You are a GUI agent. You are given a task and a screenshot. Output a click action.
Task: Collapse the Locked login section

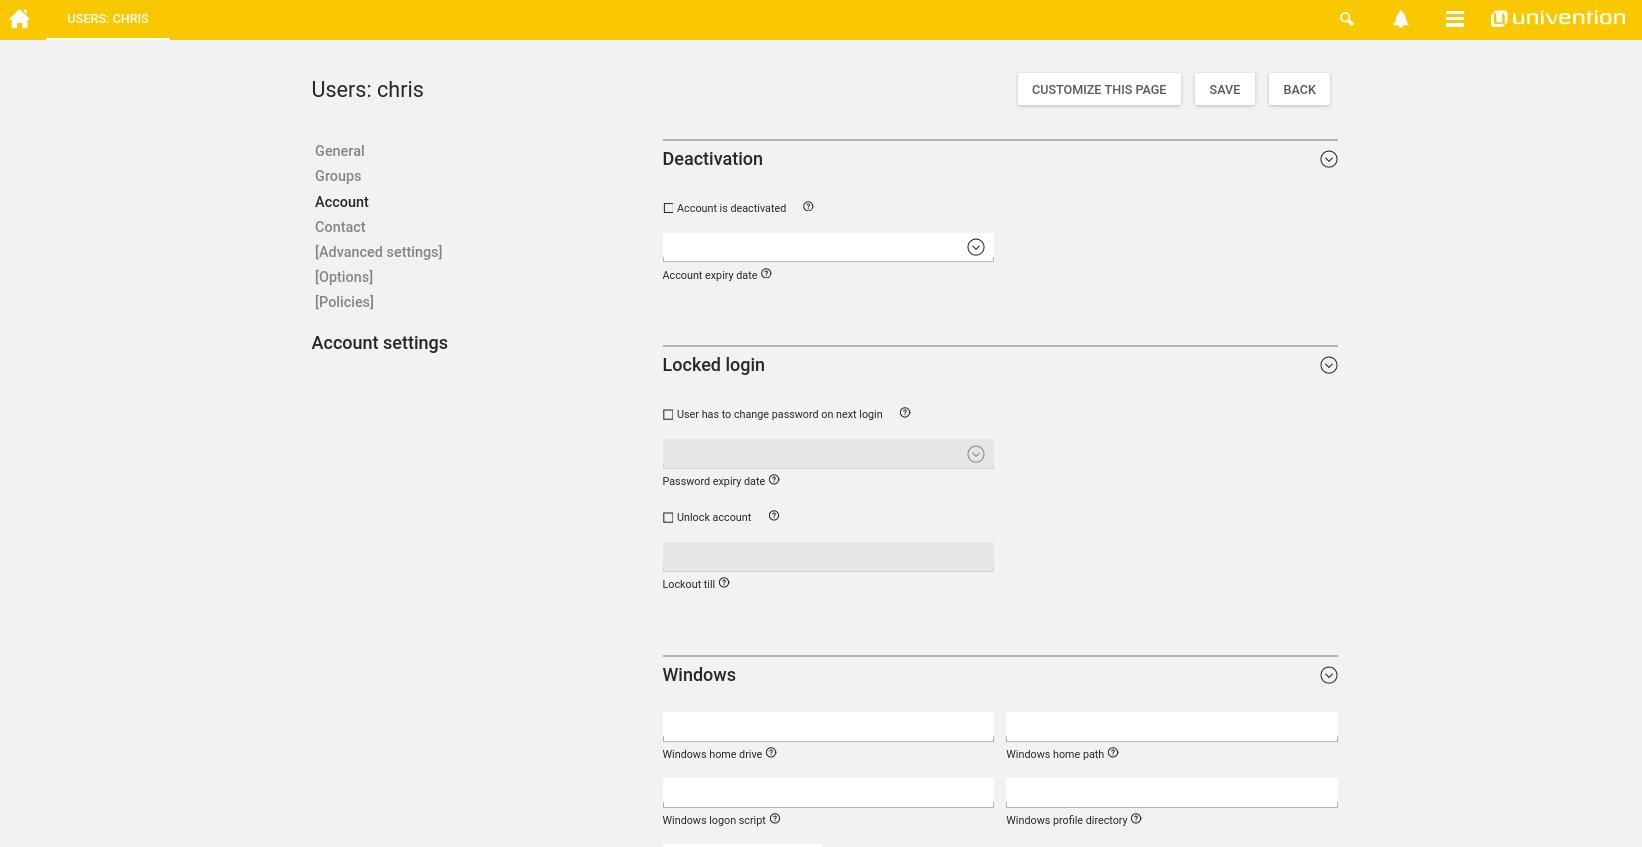[x=1328, y=365]
